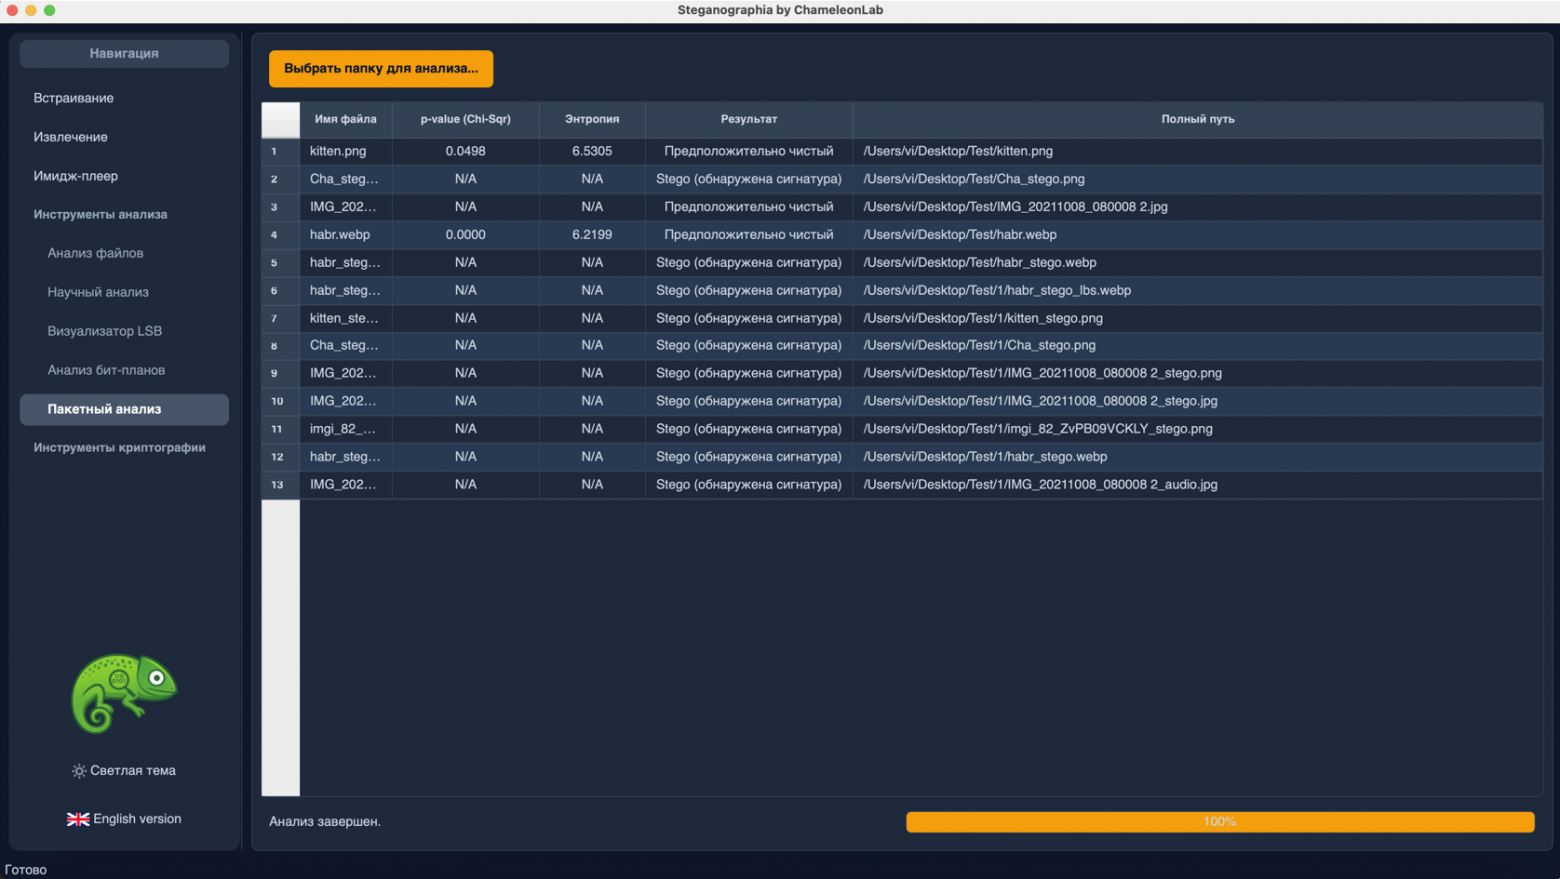
Task: Select row 1 kitten.png file name
Action: [x=339, y=151]
